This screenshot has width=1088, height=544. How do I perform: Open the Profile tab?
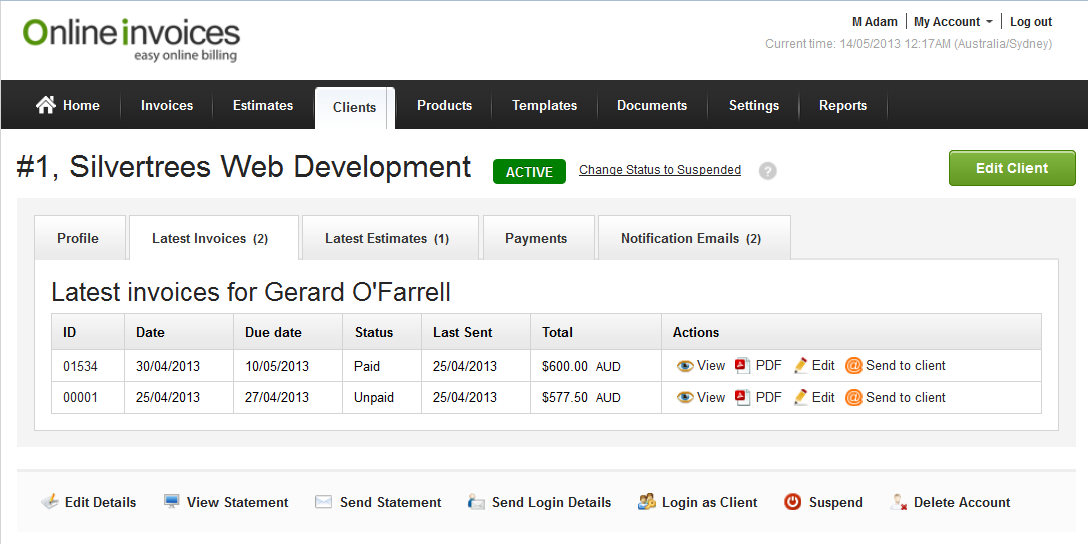(x=78, y=238)
